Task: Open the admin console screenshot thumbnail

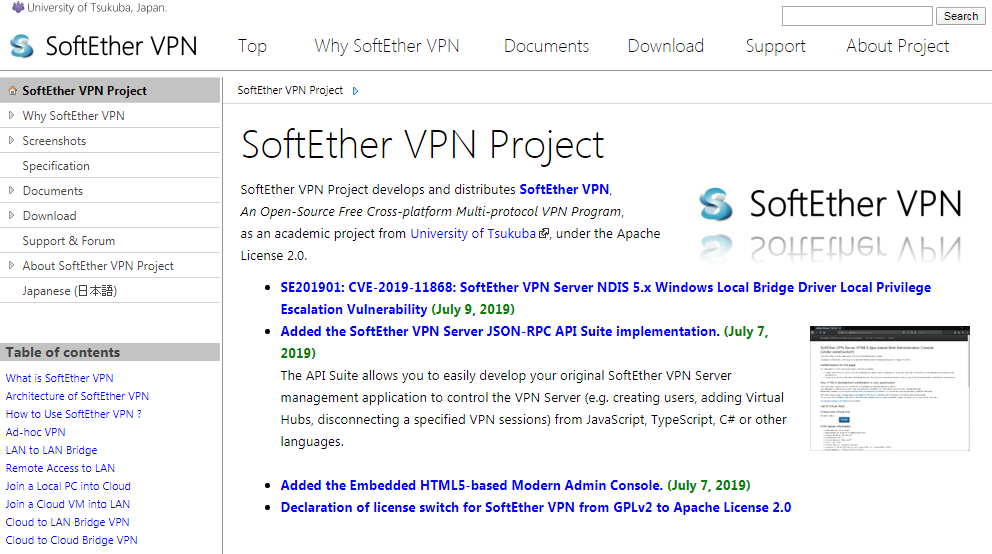Action: pos(890,388)
